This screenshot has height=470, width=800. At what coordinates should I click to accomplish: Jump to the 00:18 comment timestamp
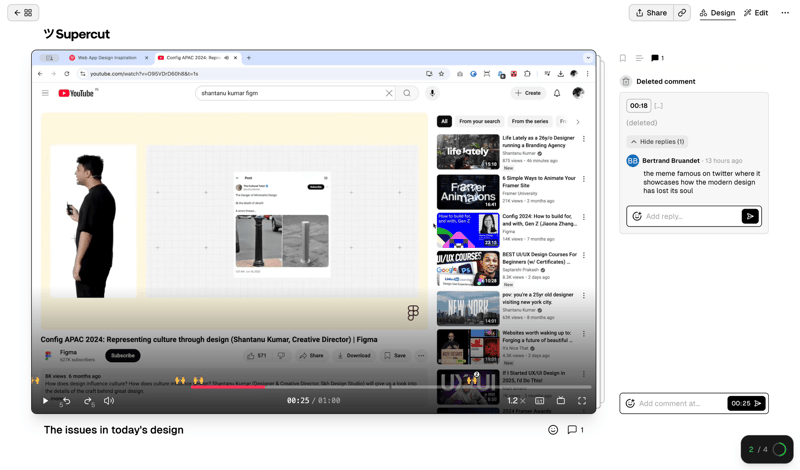[638, 106]
